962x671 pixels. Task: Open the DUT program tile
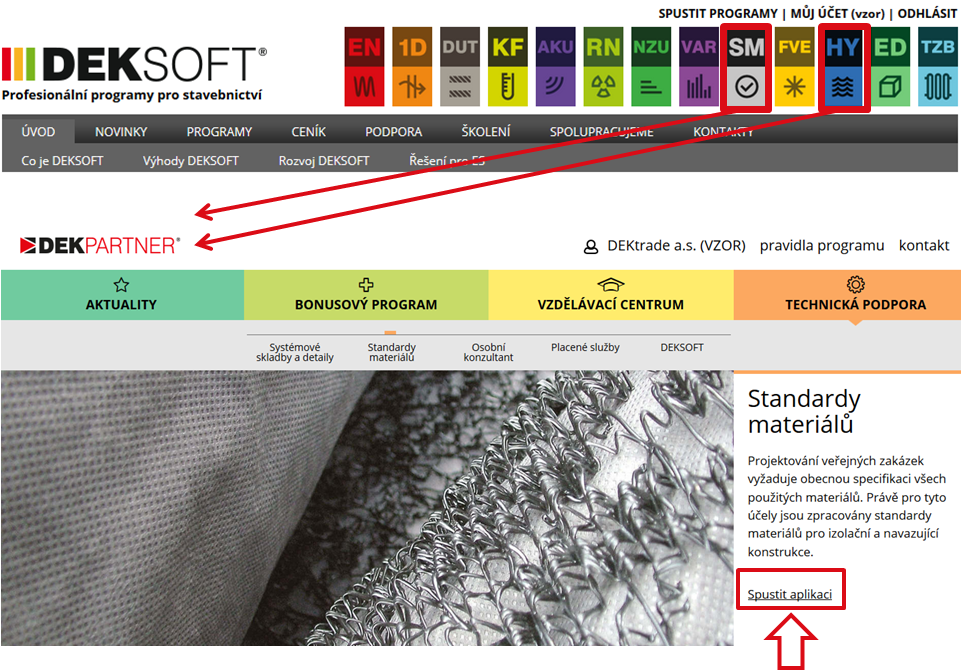(x=460, y=66)
